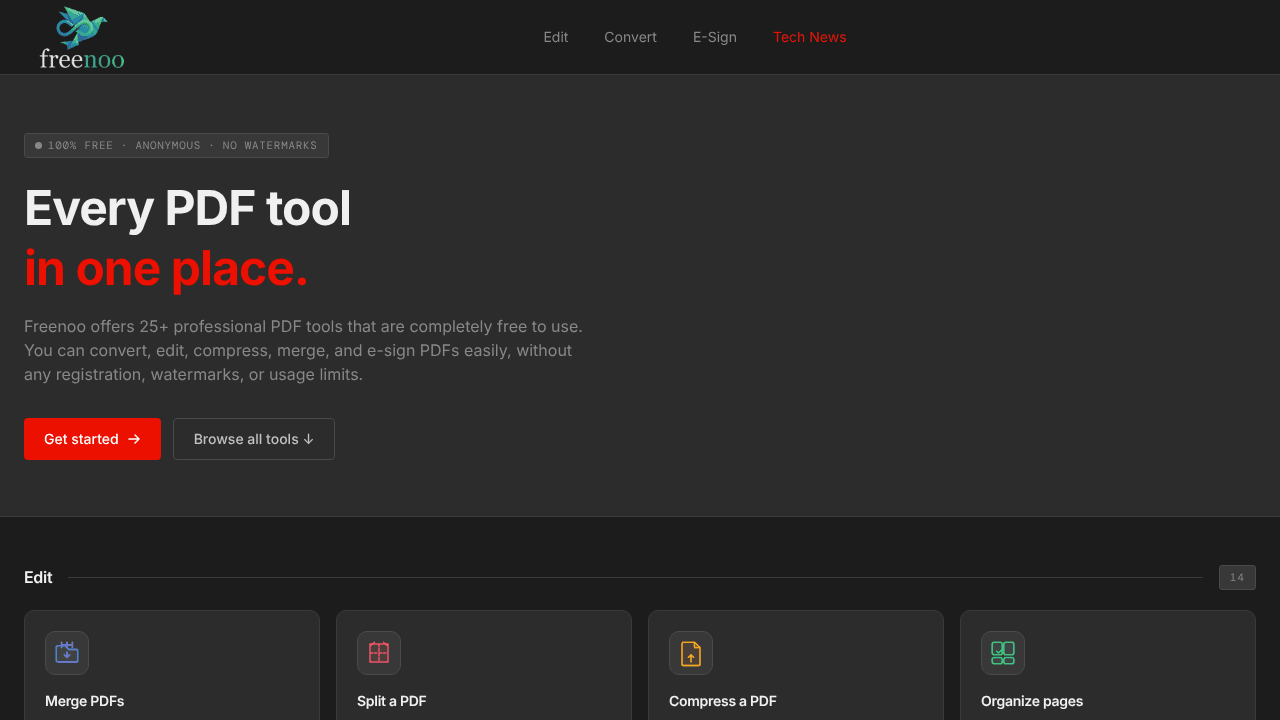Open the Merge PDFs tool icon
The image size is (1280, 720).
(67, 653)
